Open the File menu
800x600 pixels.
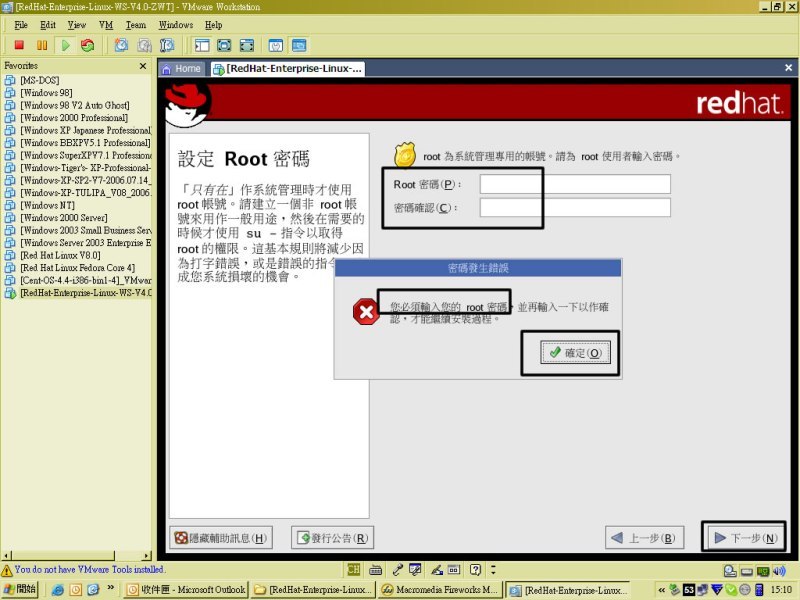point(21,24)
